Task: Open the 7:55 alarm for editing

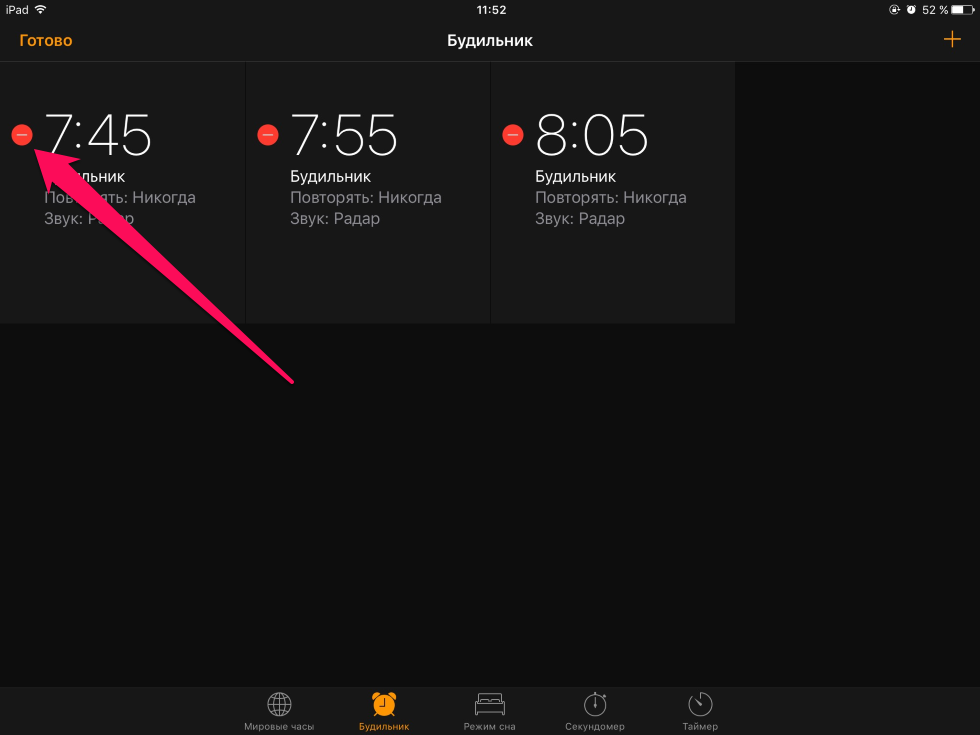Action: point(343,135)
